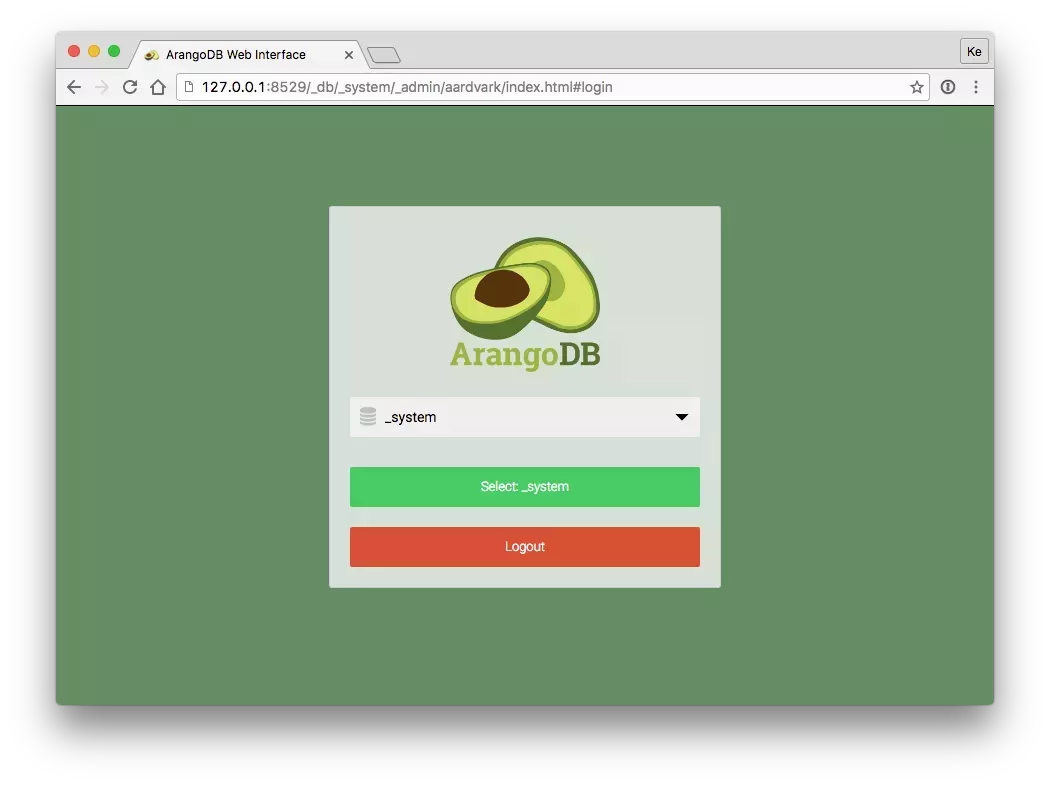Click the browser Forward arrow
Viewport: 1050px width, 785px height.
pos(101,87)
